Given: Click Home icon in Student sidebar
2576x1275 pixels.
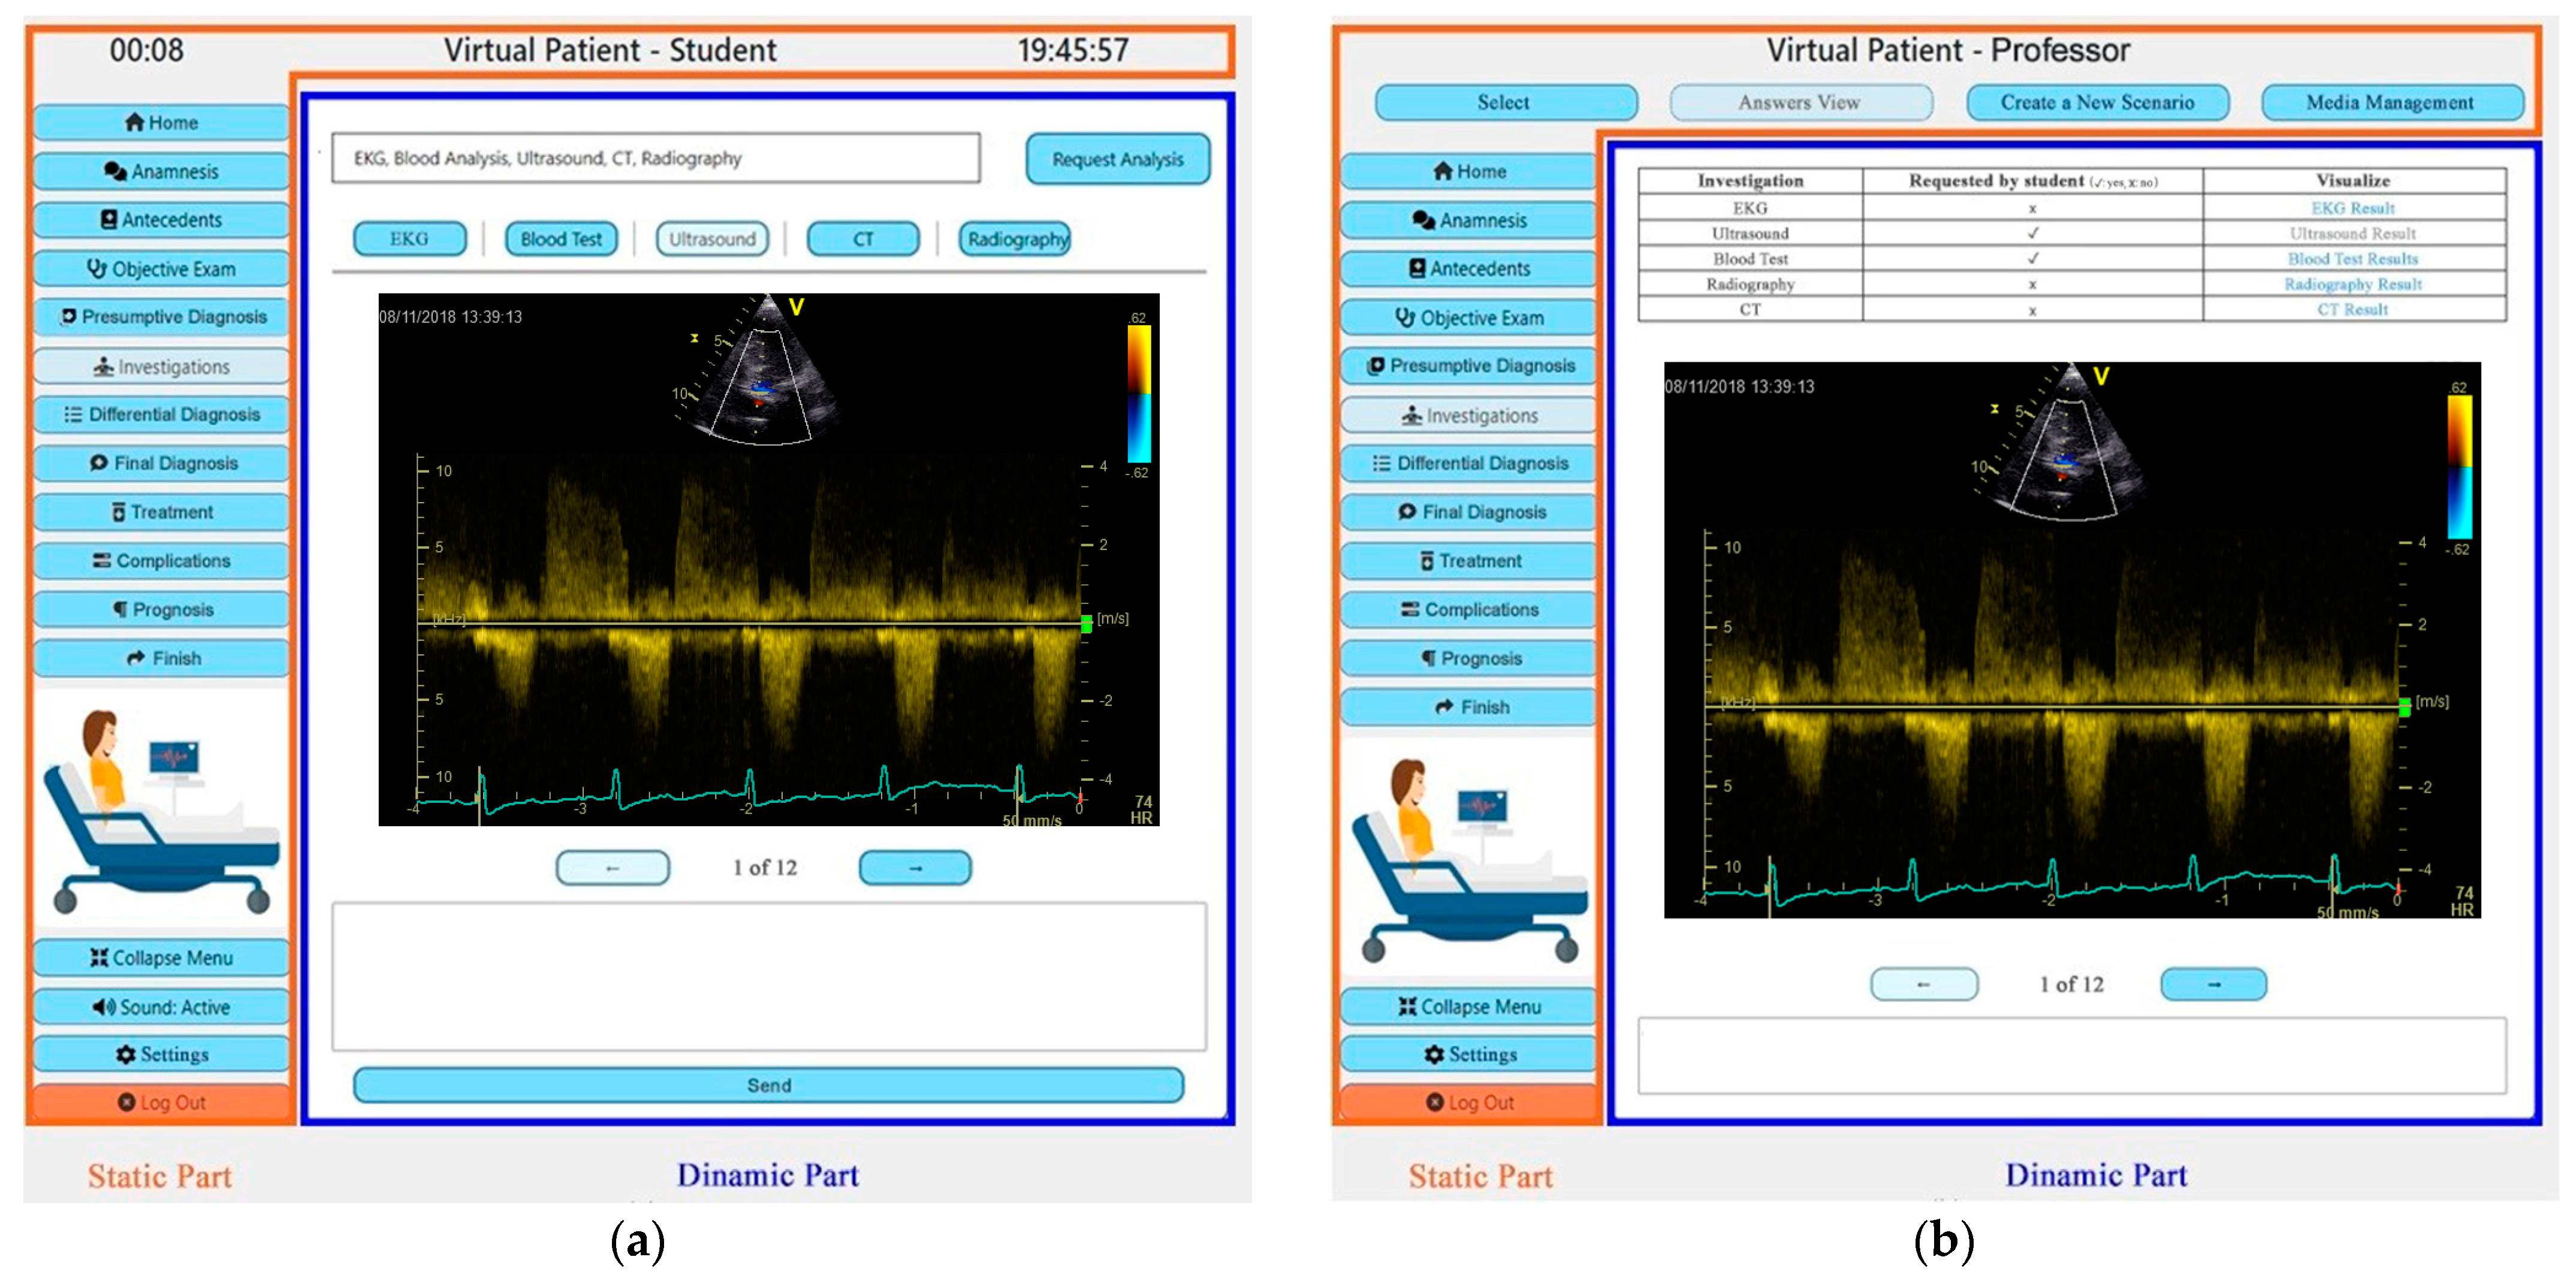Looking at the screenshot, I should click(134, 122).
